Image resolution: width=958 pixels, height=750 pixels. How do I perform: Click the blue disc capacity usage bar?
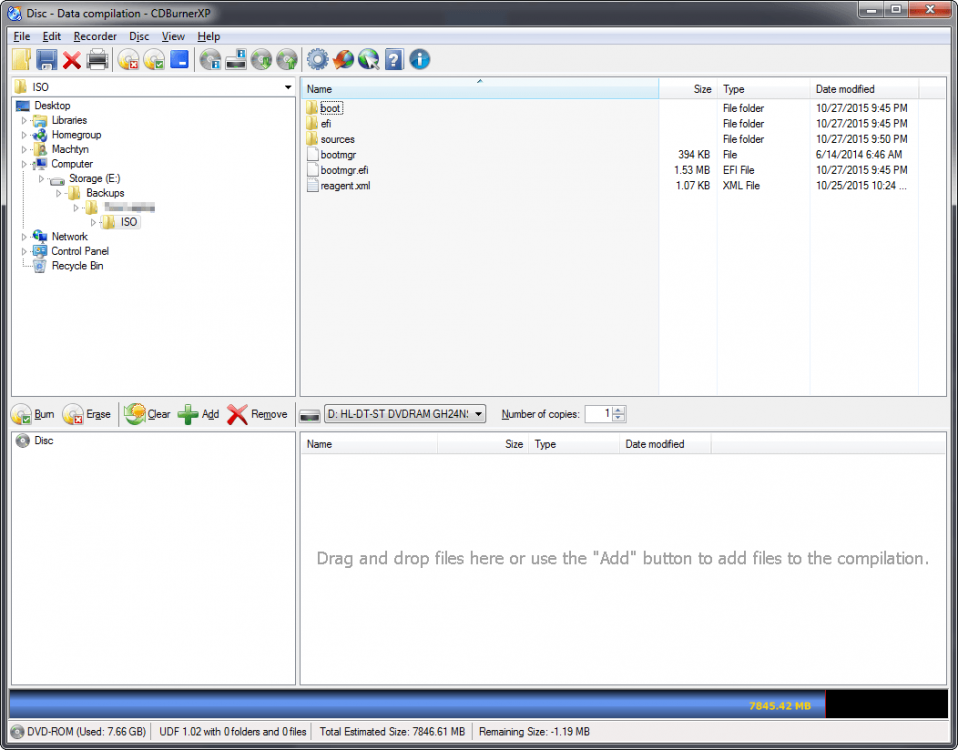[417, 704]
